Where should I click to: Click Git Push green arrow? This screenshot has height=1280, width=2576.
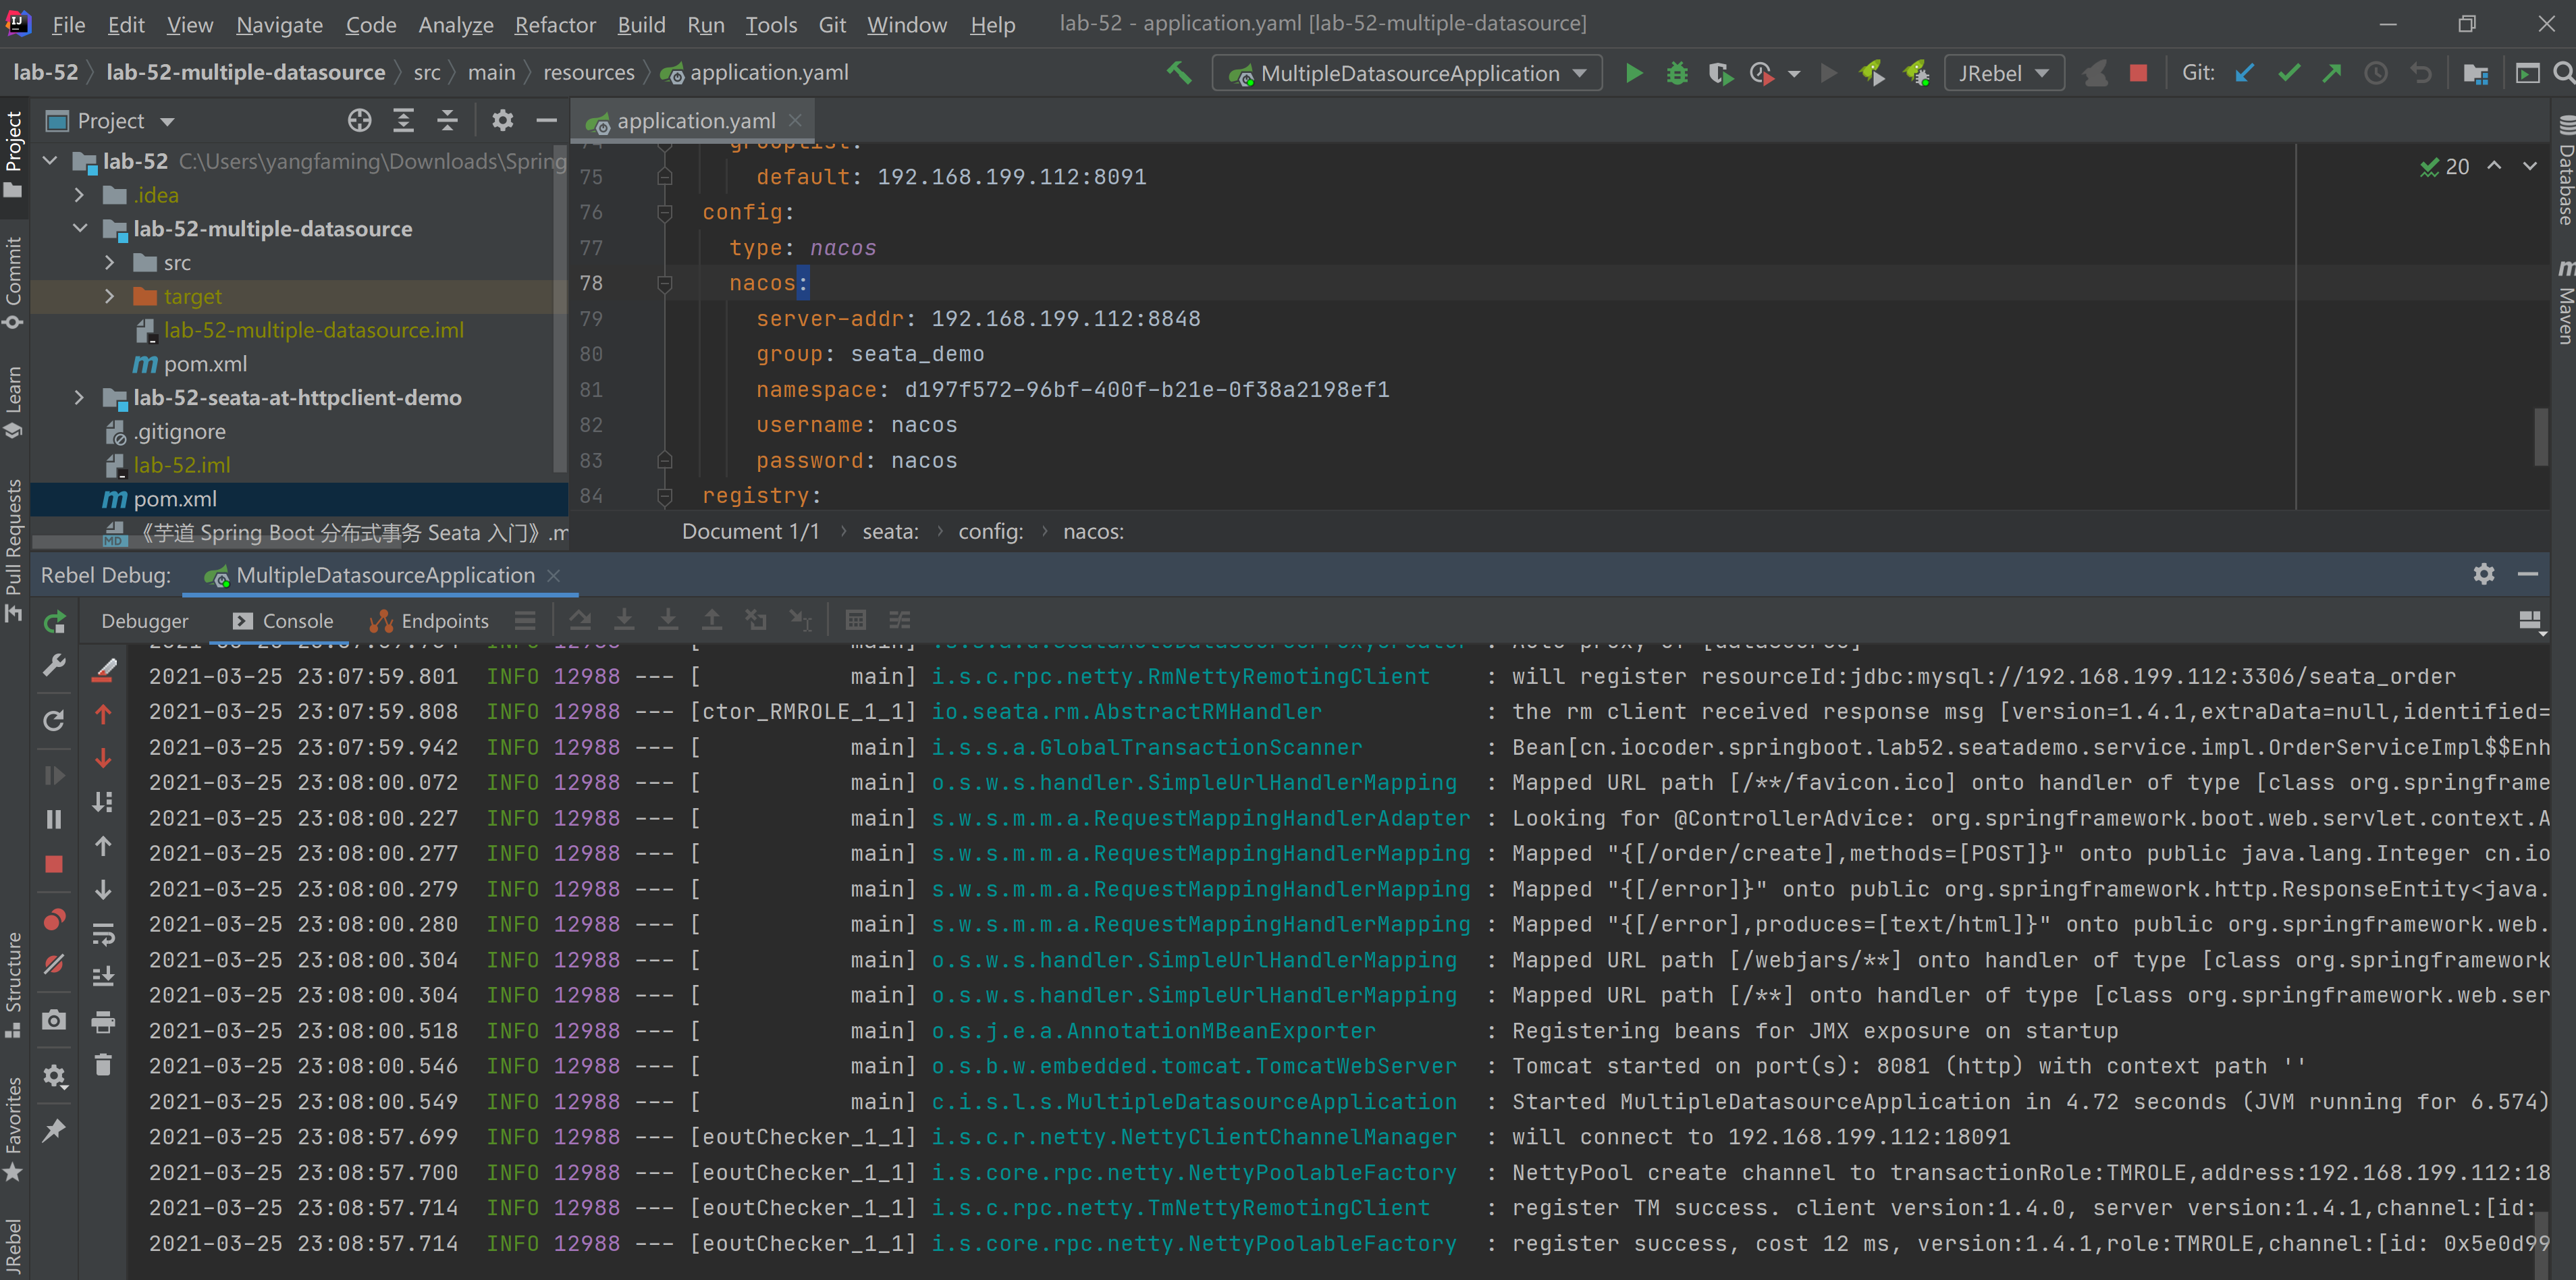point(2332,73)
